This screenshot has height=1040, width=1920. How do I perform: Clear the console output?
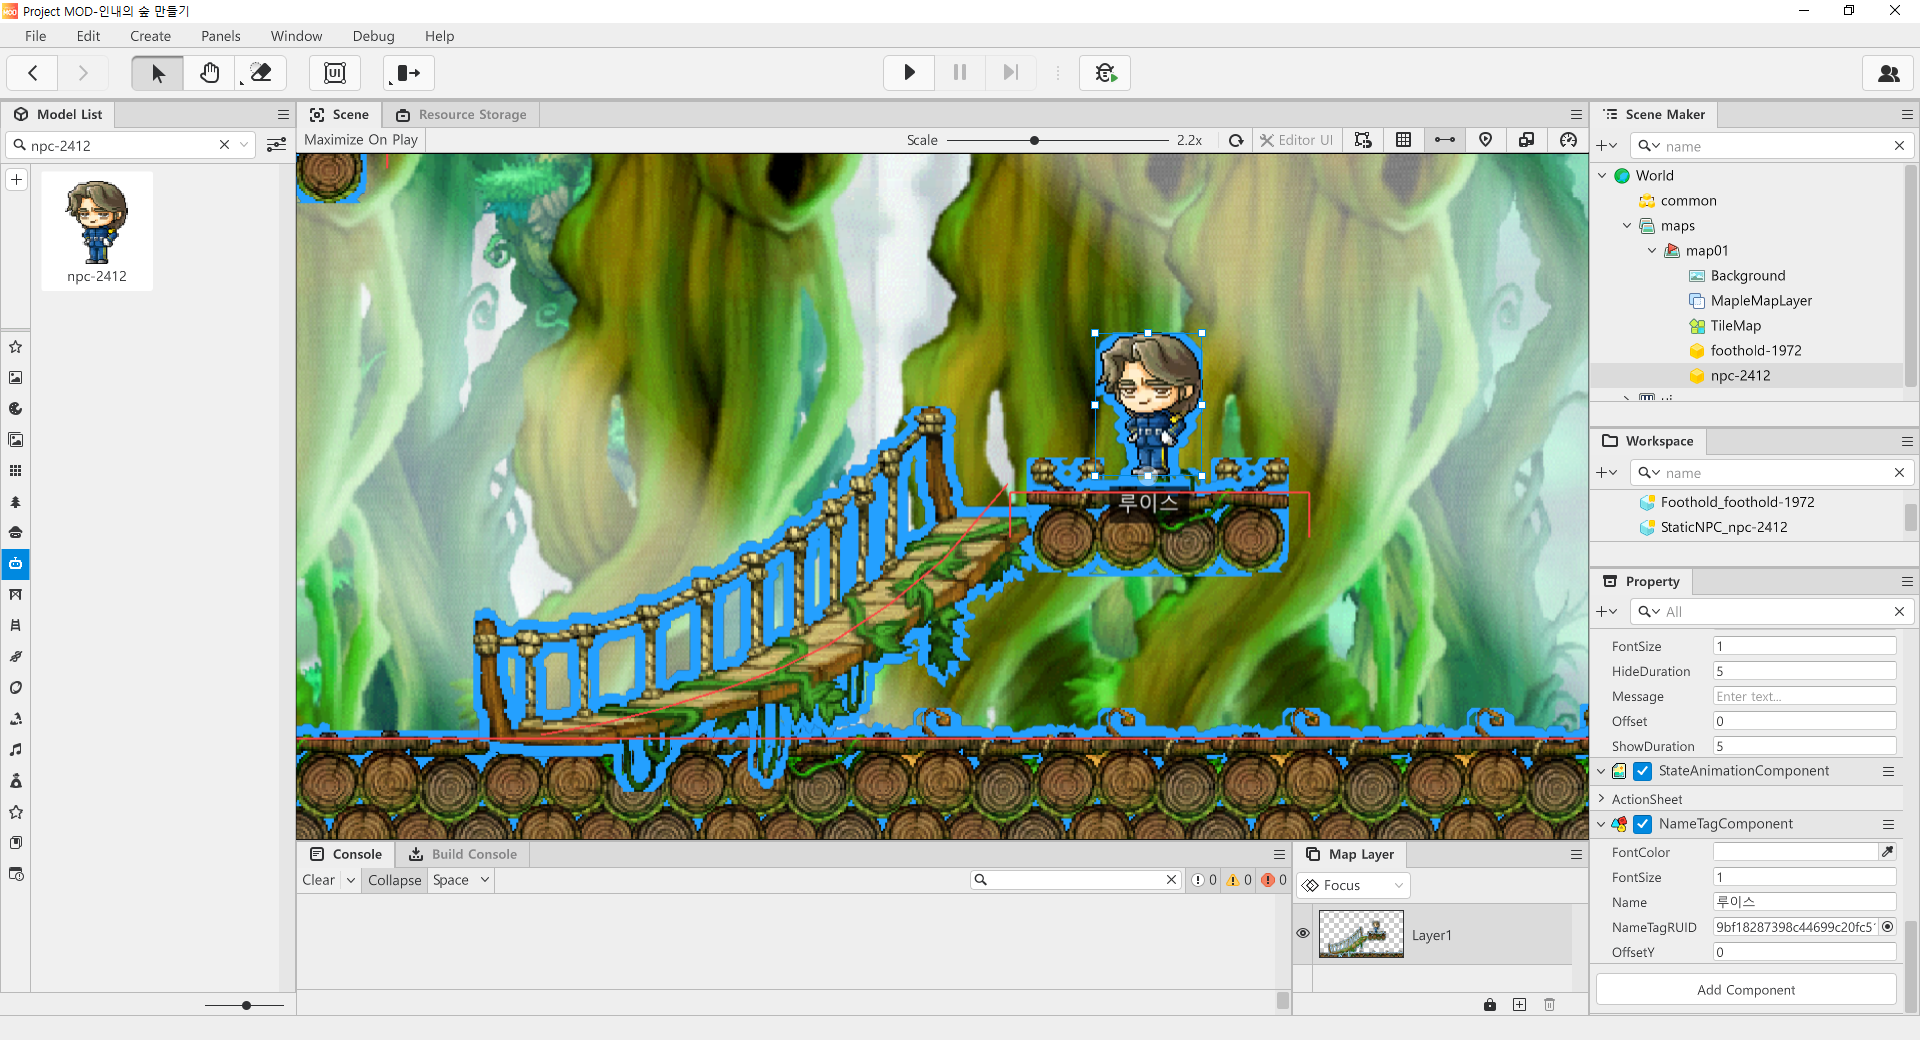[x=318, y=880]
